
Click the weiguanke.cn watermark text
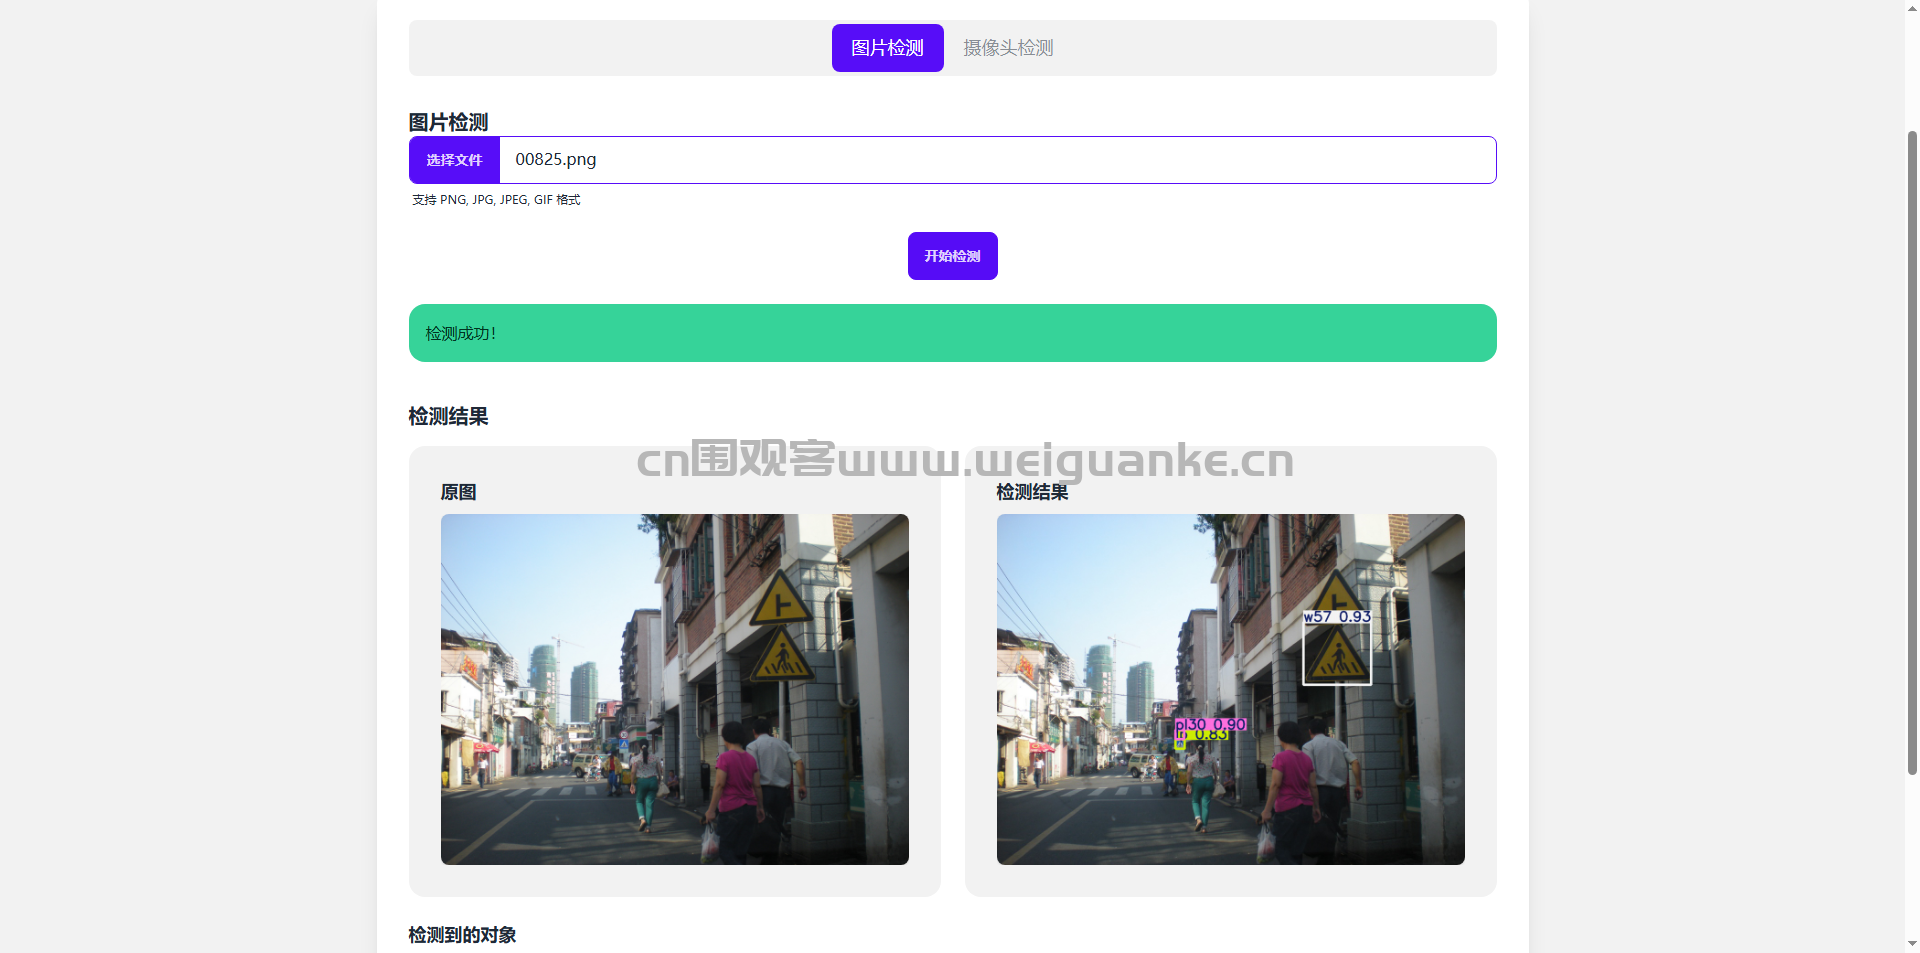(x=965, y=460)
